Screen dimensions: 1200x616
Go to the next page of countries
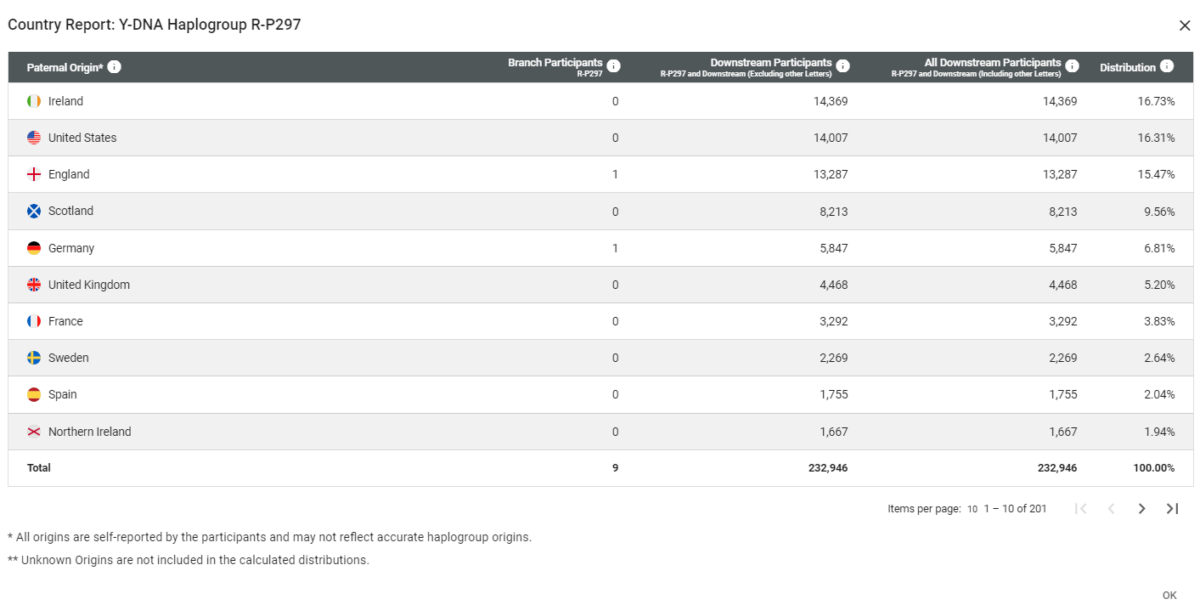(1141, 508)
